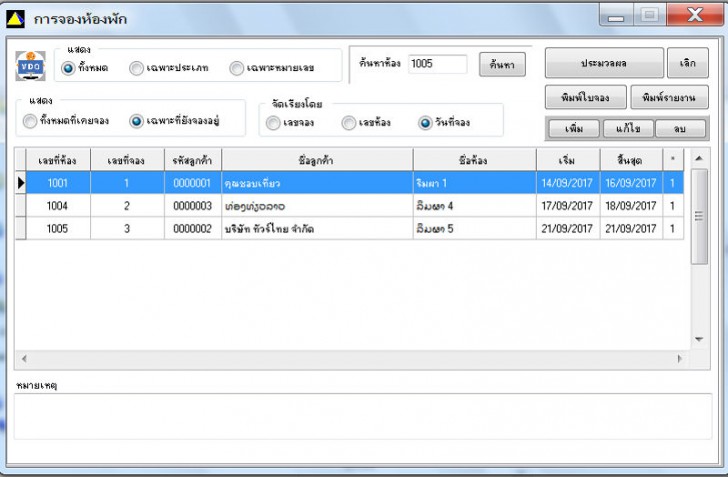Click the รหัสลูกค้า column header

click(x=193, y=161)
